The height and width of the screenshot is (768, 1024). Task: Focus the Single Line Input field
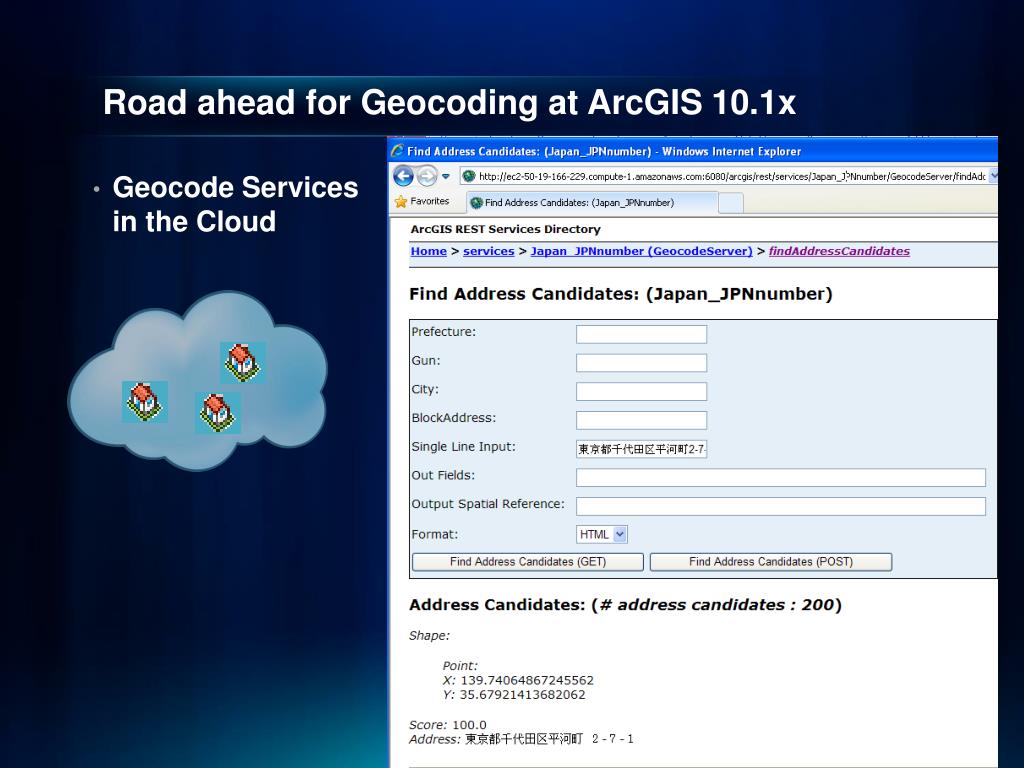[x=641, y=449]
